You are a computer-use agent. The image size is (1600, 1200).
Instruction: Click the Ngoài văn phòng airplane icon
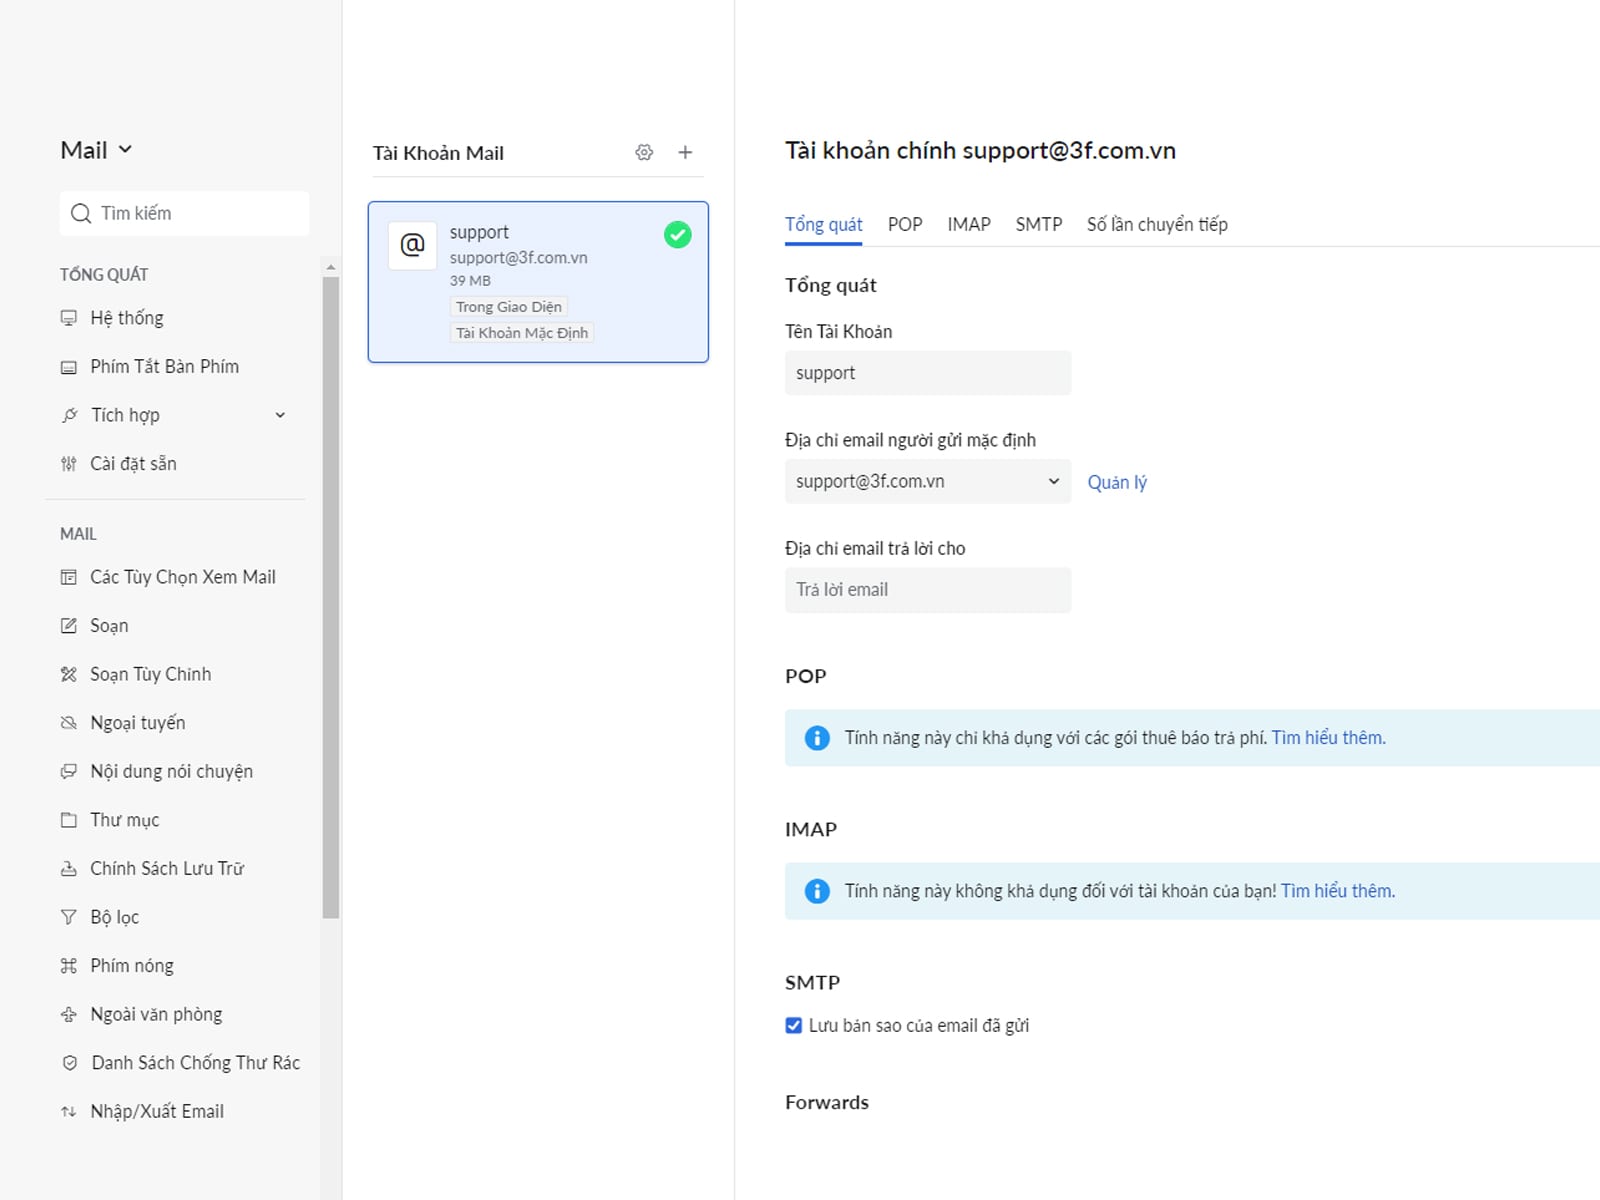[68, 1014]
